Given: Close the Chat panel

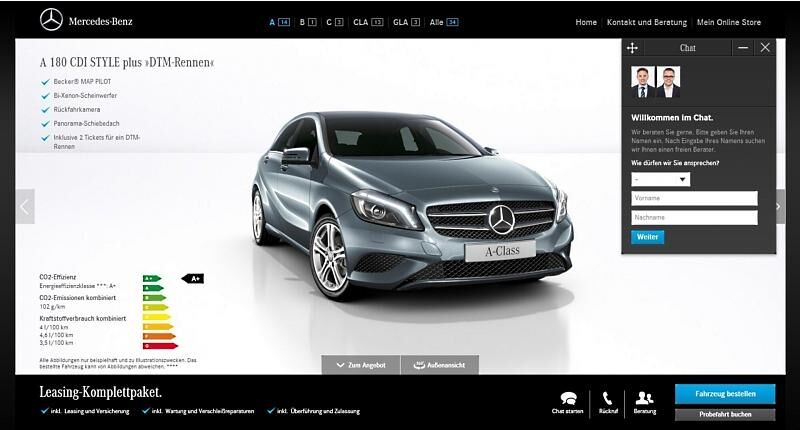Looking at the screenshot, I should point(765,47).
